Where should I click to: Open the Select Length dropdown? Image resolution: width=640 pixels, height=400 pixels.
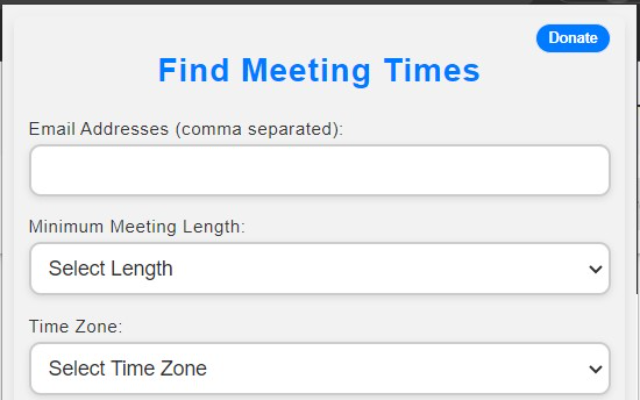point(319,269)
